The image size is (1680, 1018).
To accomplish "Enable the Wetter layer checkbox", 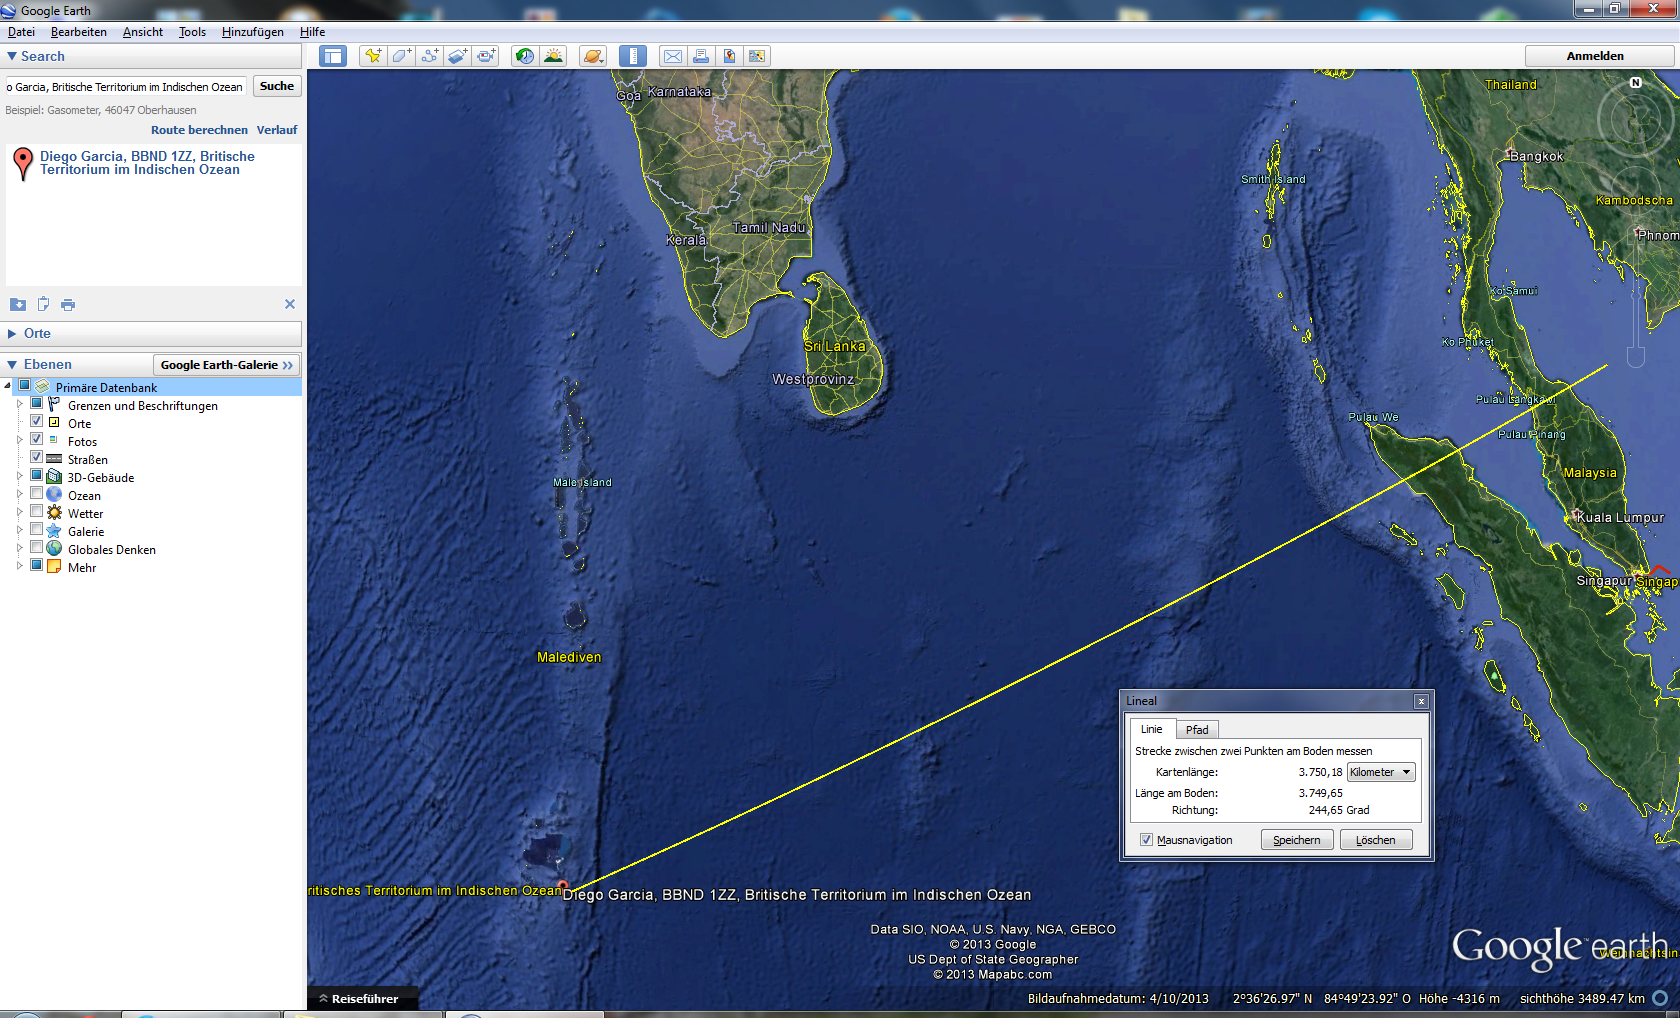I will (36, 512).
